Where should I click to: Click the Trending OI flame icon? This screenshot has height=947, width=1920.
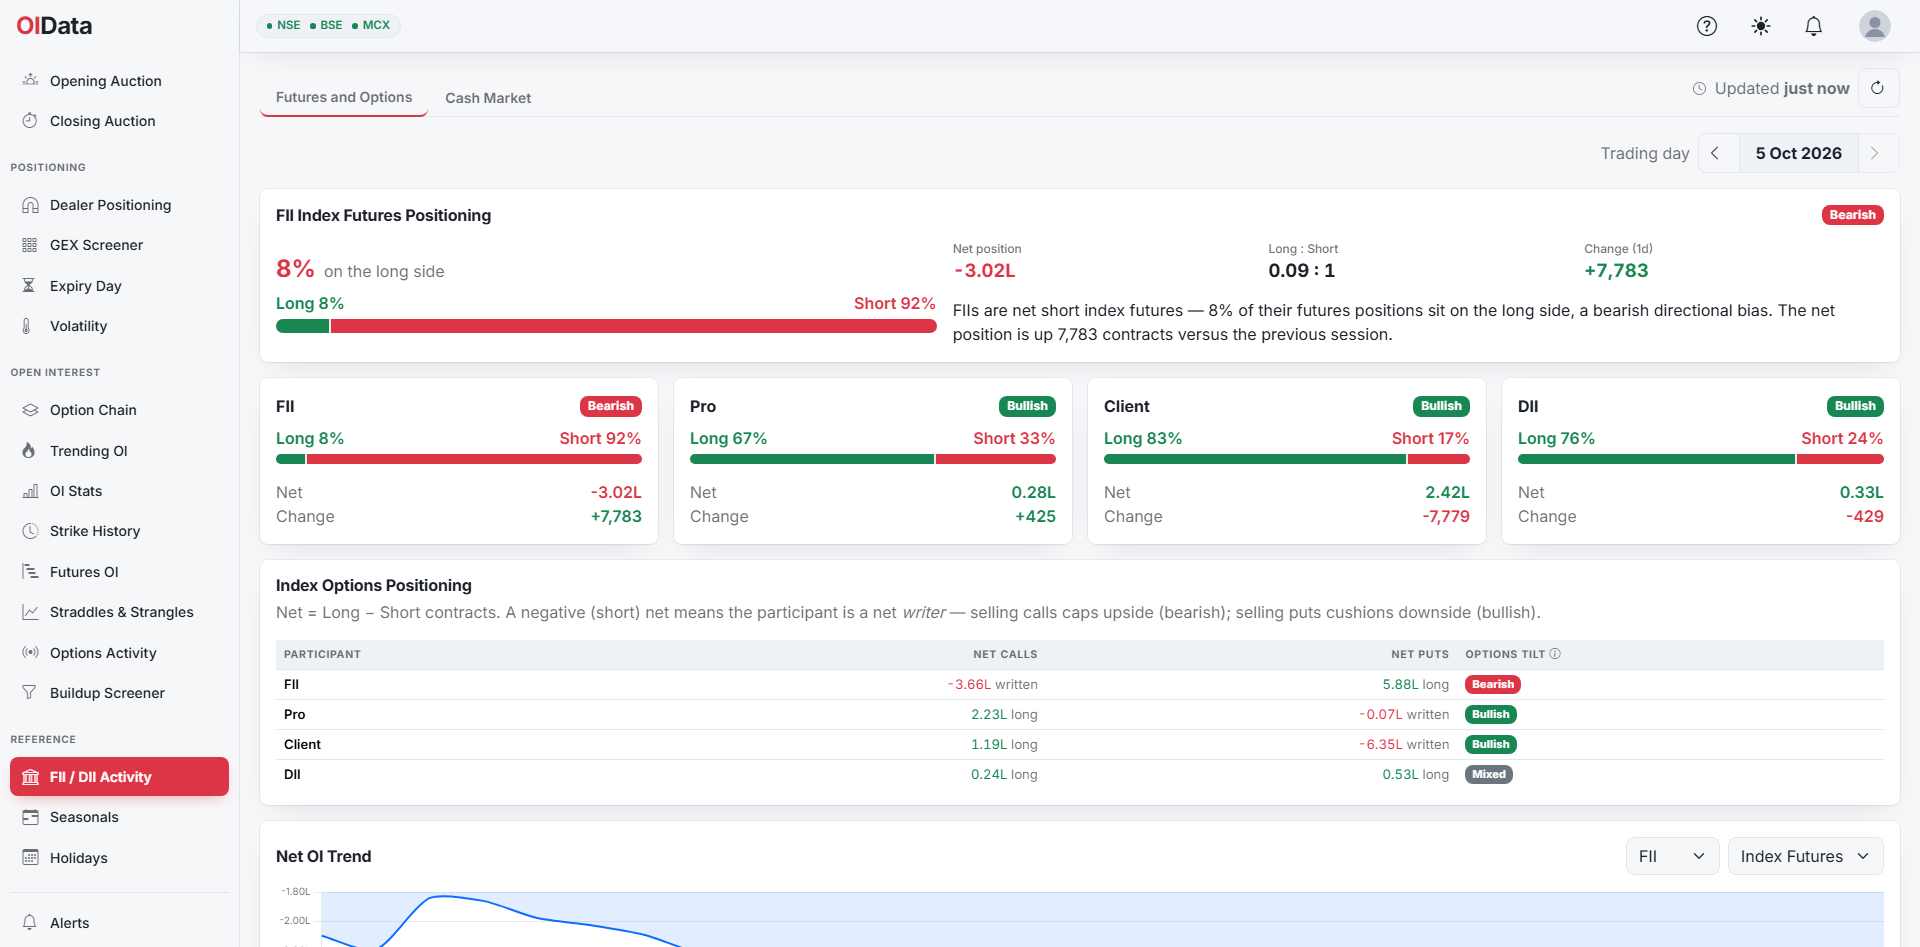[30, 451]
